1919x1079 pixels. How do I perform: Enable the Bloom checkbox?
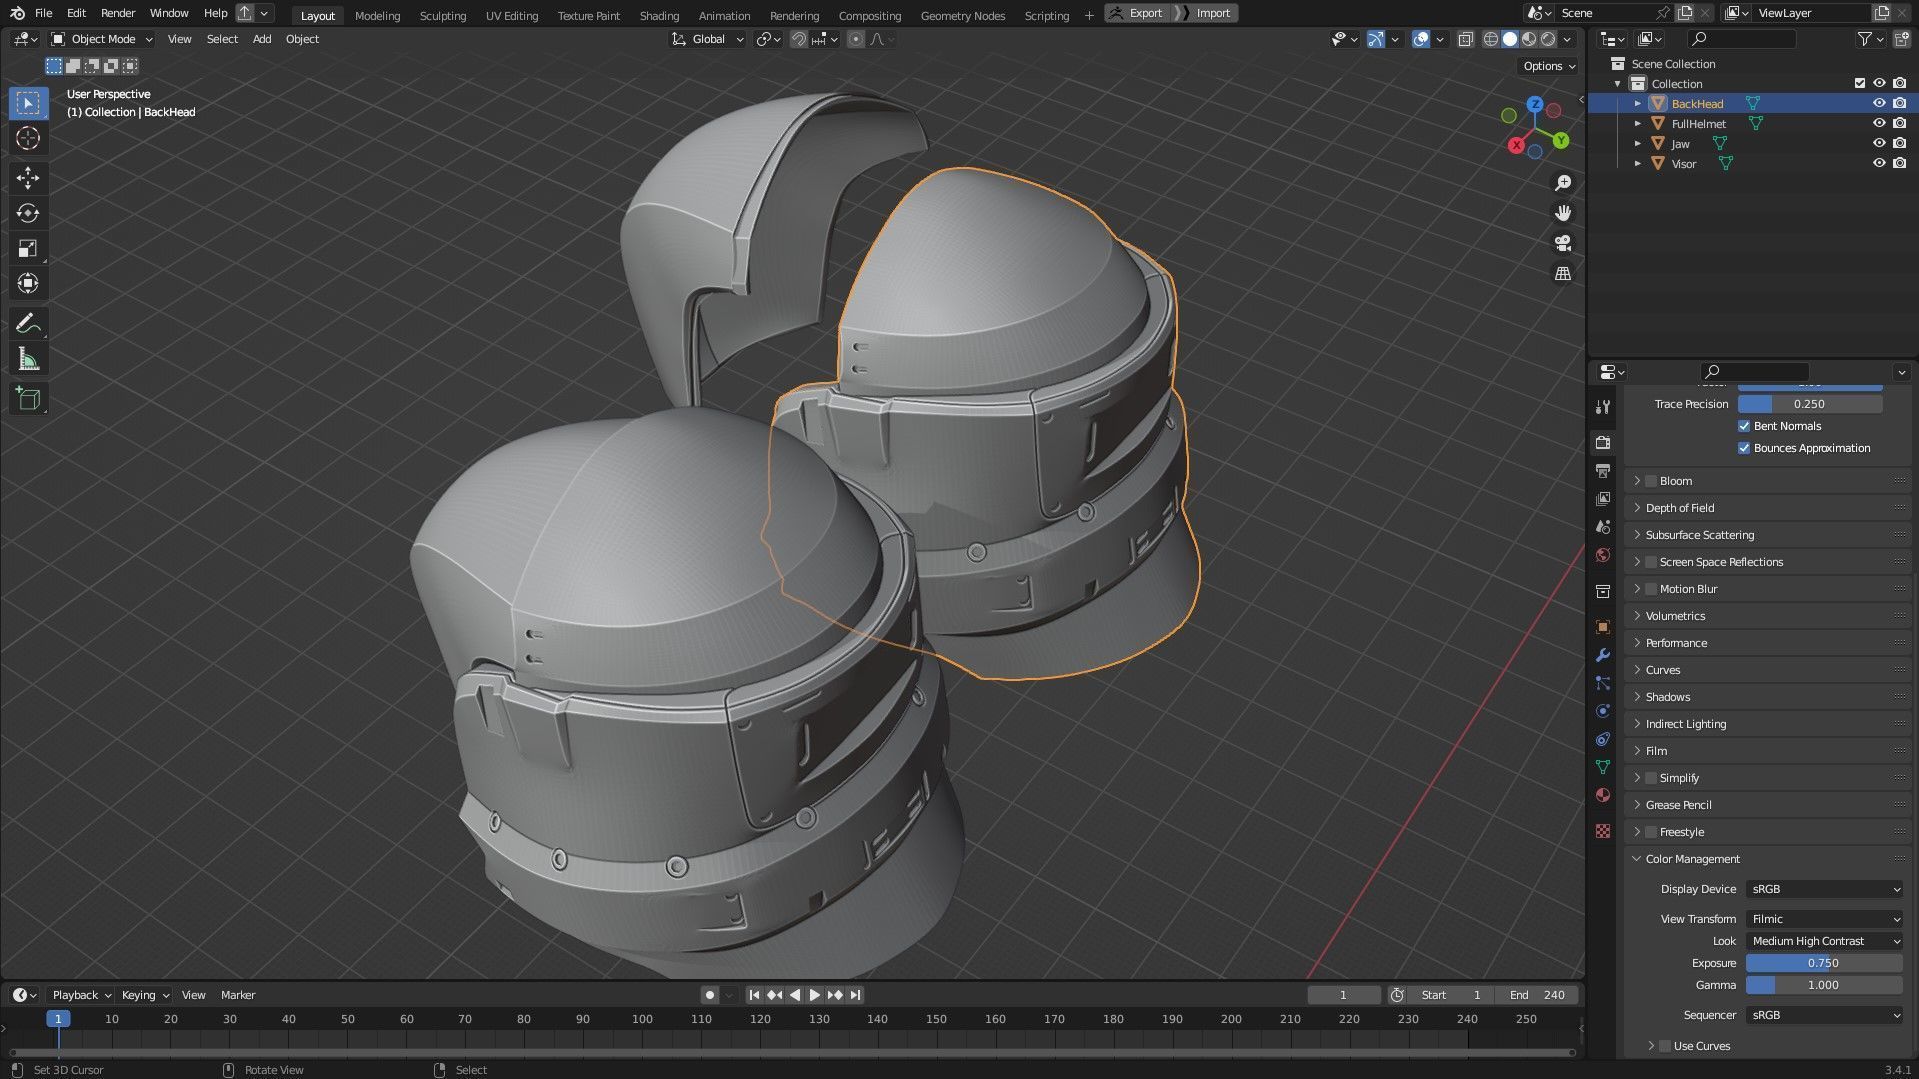pos(1651,481)
